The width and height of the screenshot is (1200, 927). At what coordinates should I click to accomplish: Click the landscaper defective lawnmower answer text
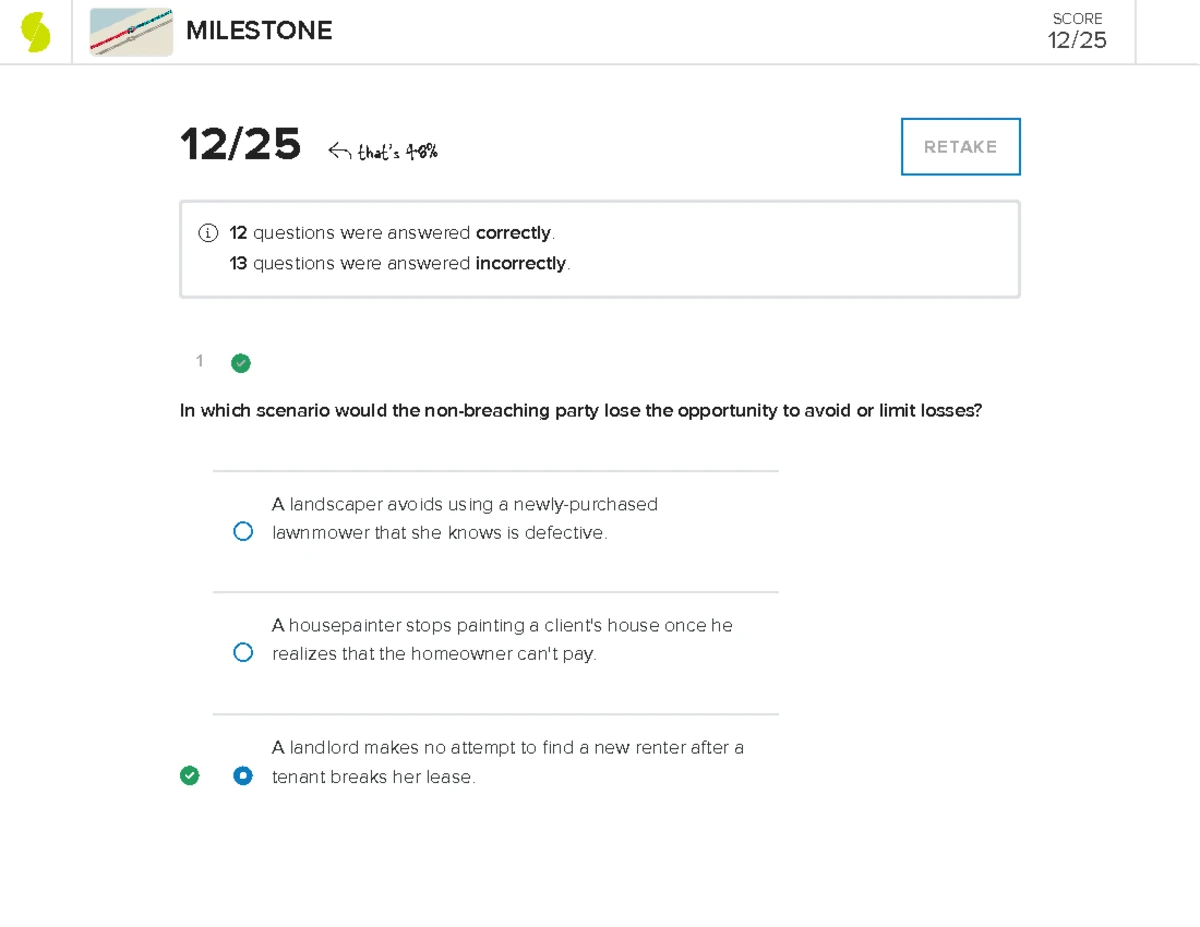tap(464, 518)
